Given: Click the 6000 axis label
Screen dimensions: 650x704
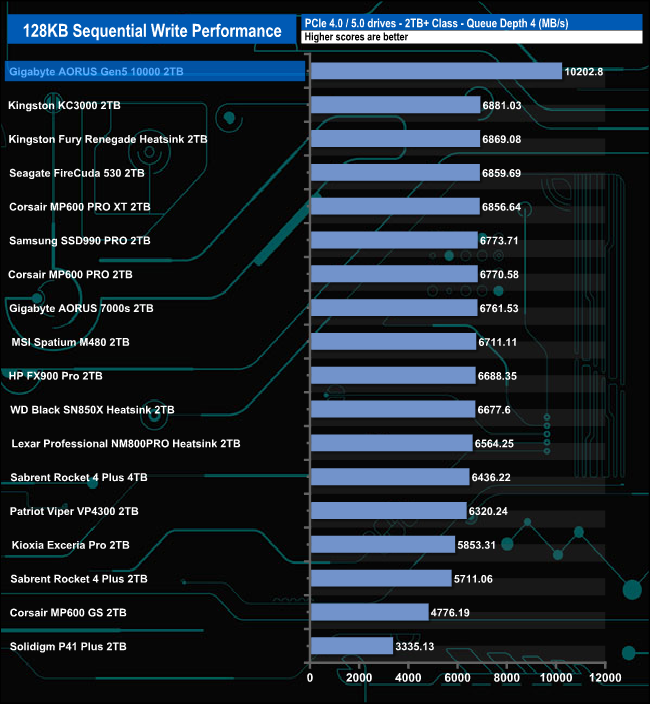Looking at the screenshot, I should coord(457,678).
